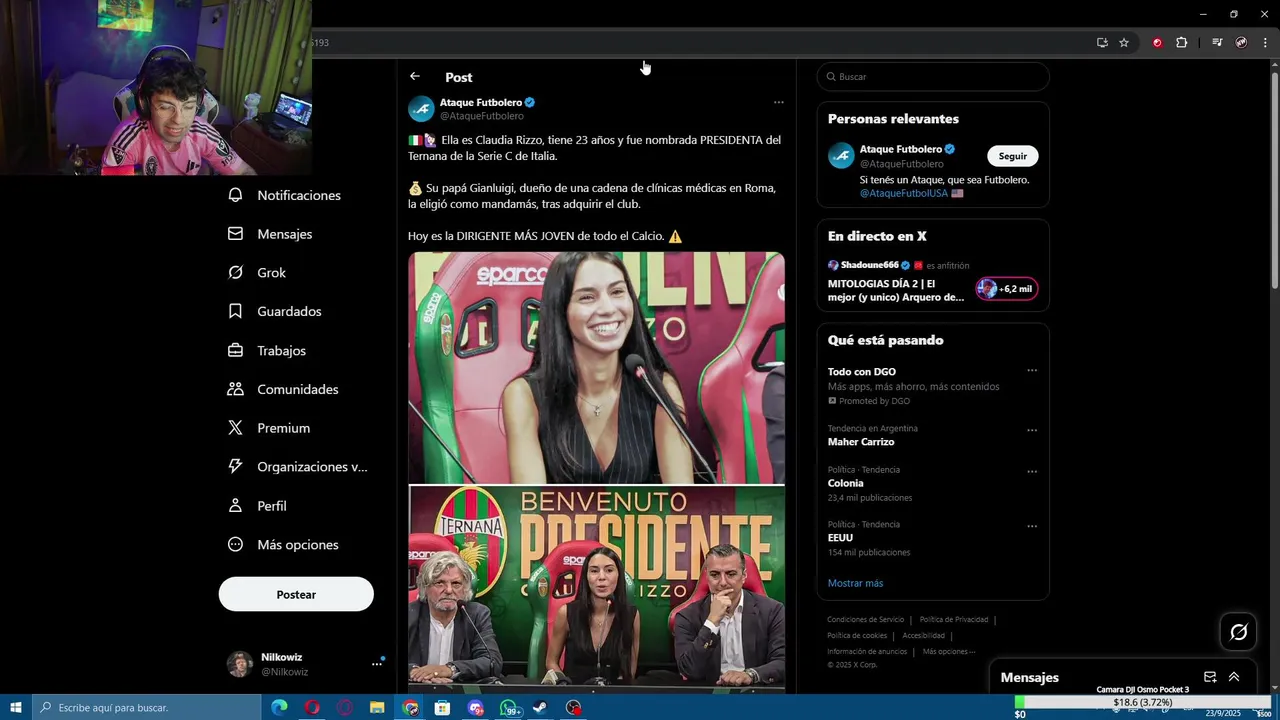Follow Ataque Futbolero with Seguir button
Viewport: 1280px width, 720px height.
pyautogui.click(x=1013, y=156)
